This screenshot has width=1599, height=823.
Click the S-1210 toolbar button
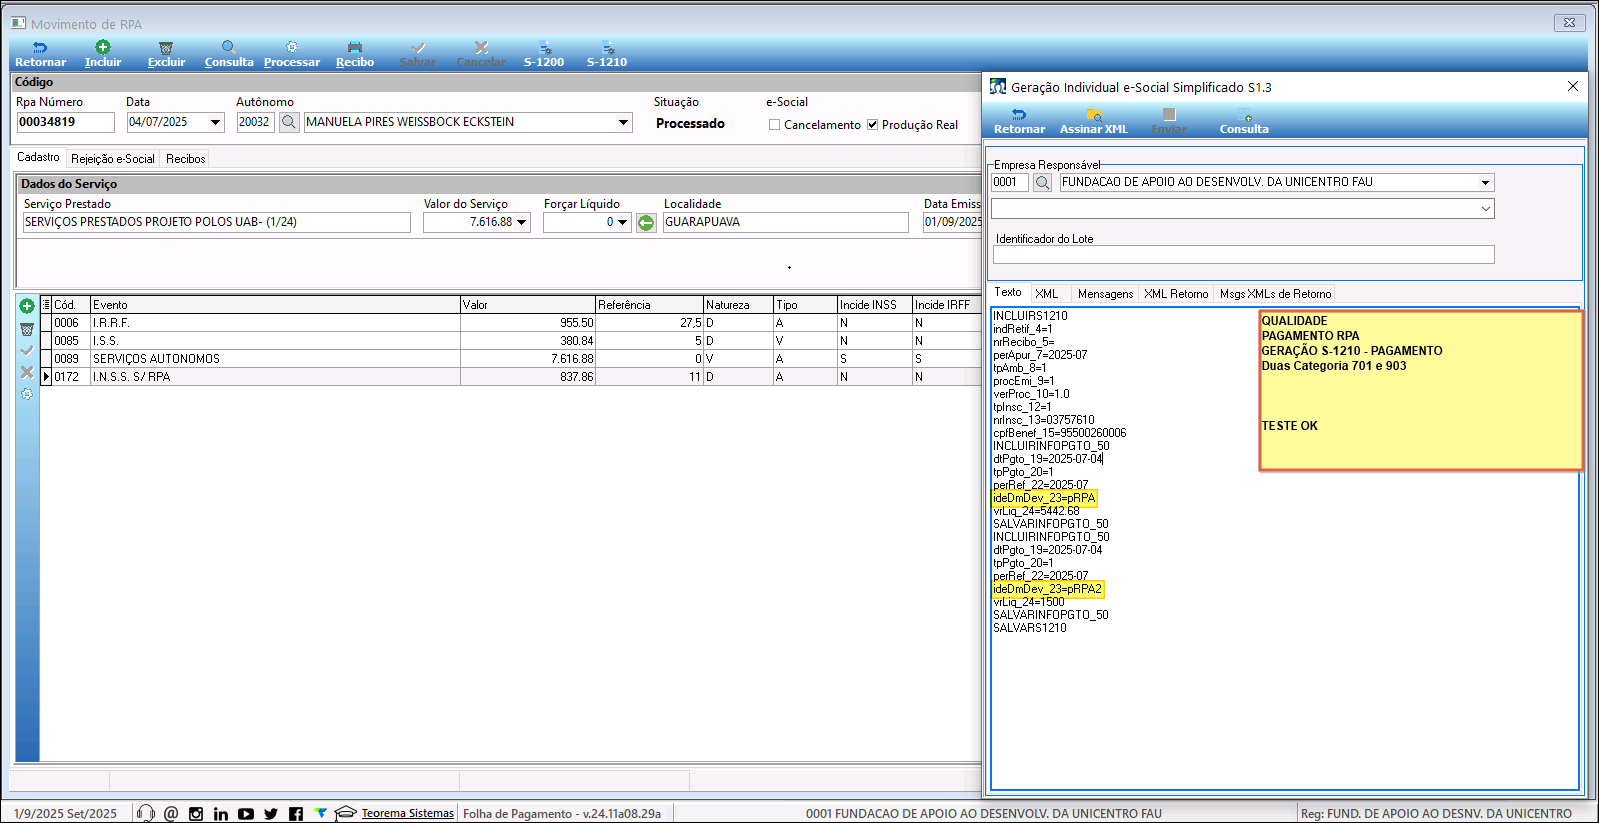click(x=607, y=54)
